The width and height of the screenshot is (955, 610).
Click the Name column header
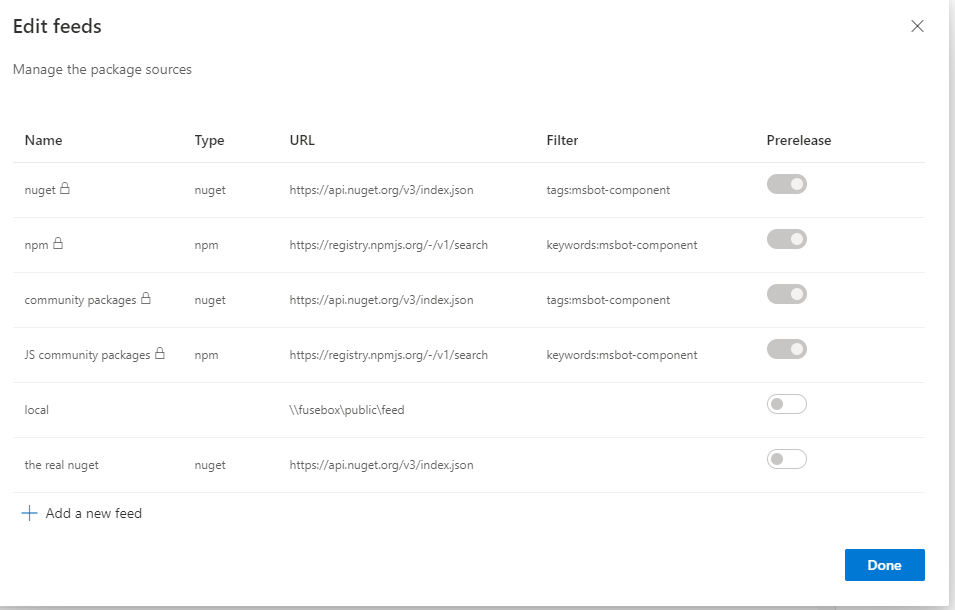[43, 140]
